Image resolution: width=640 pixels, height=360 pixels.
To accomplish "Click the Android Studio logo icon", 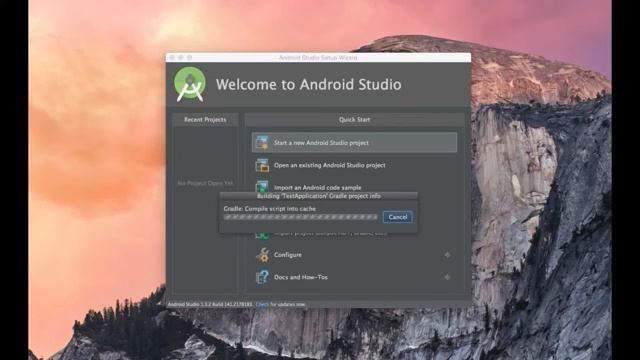I will 190,84.
